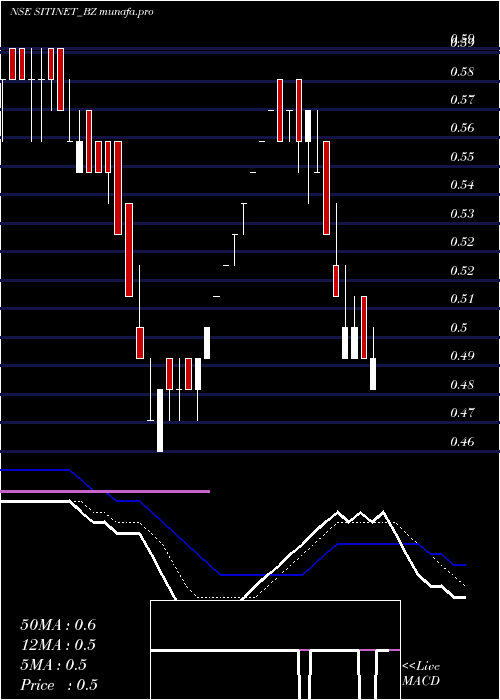
Task: Click the 50MA : 0.6 readout
Action: pos(58,625)
